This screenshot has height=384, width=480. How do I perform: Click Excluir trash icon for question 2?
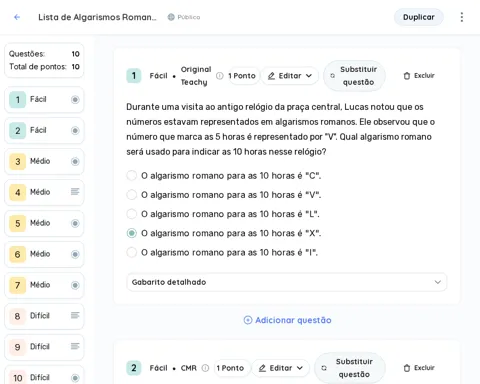click(x=407, y=368)
